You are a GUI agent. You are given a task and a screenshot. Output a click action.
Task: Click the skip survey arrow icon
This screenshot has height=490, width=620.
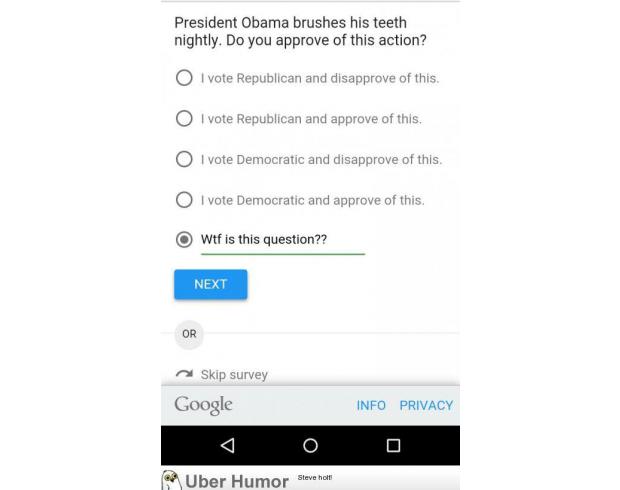(x=184, y=374)
